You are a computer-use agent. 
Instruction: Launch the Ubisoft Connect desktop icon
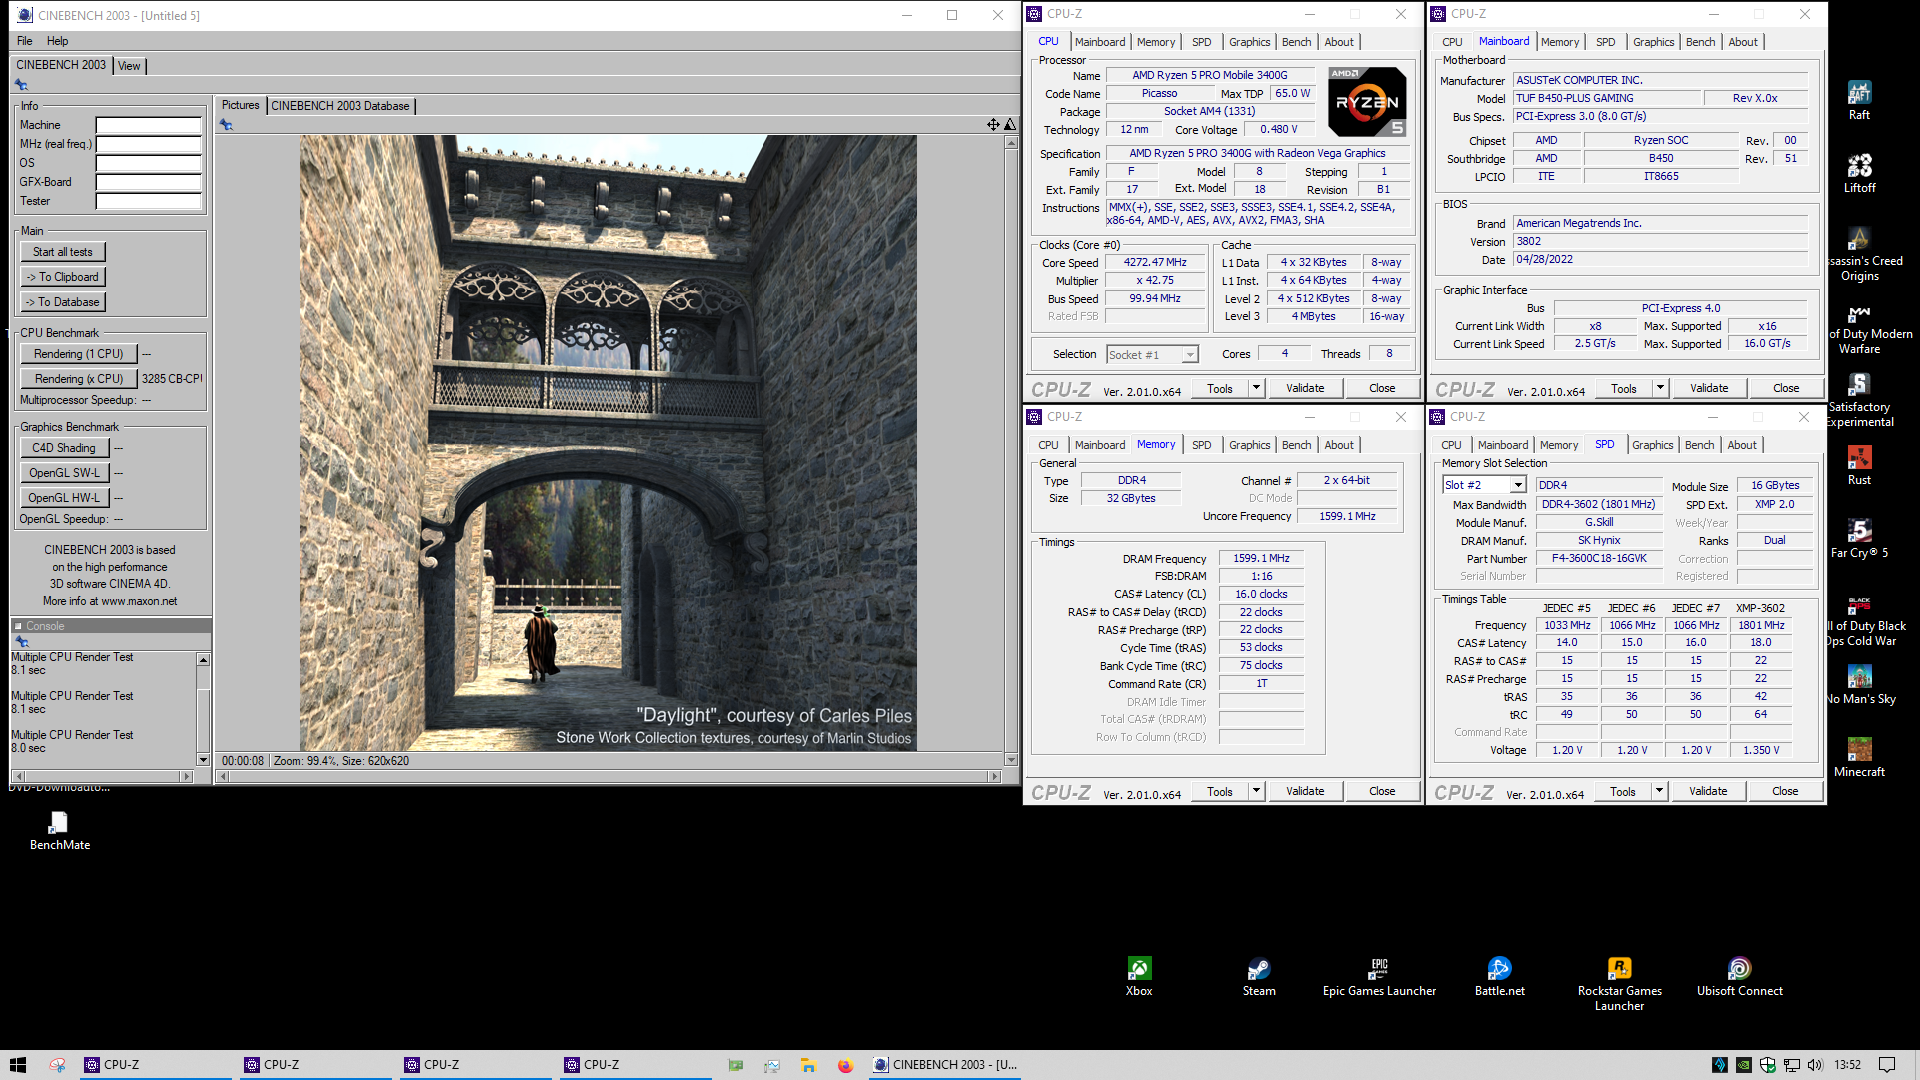(x=1739, y=977)
